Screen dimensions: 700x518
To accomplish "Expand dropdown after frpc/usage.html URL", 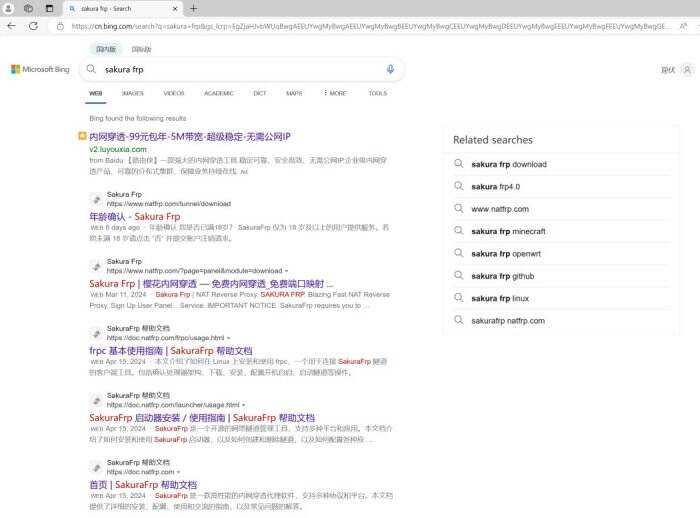I will coord(229,338).
